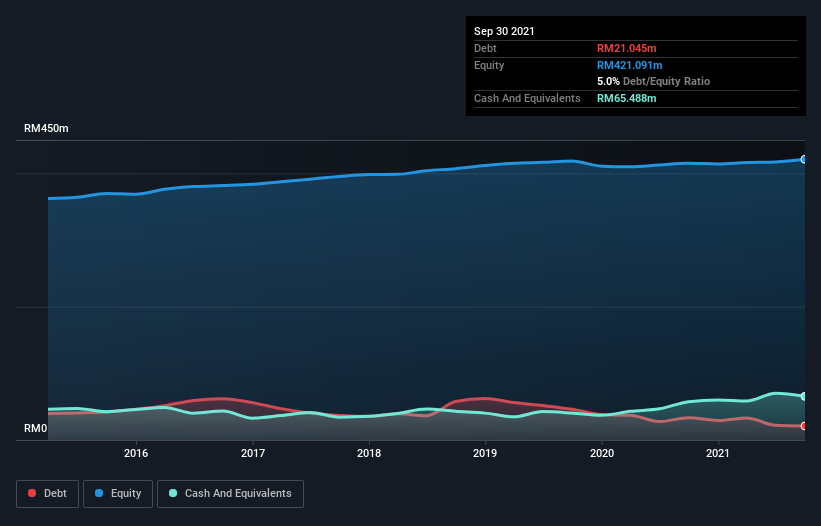Click the Cash And Equivalents tooltip label
821x526 pixels.
[527, 98]
